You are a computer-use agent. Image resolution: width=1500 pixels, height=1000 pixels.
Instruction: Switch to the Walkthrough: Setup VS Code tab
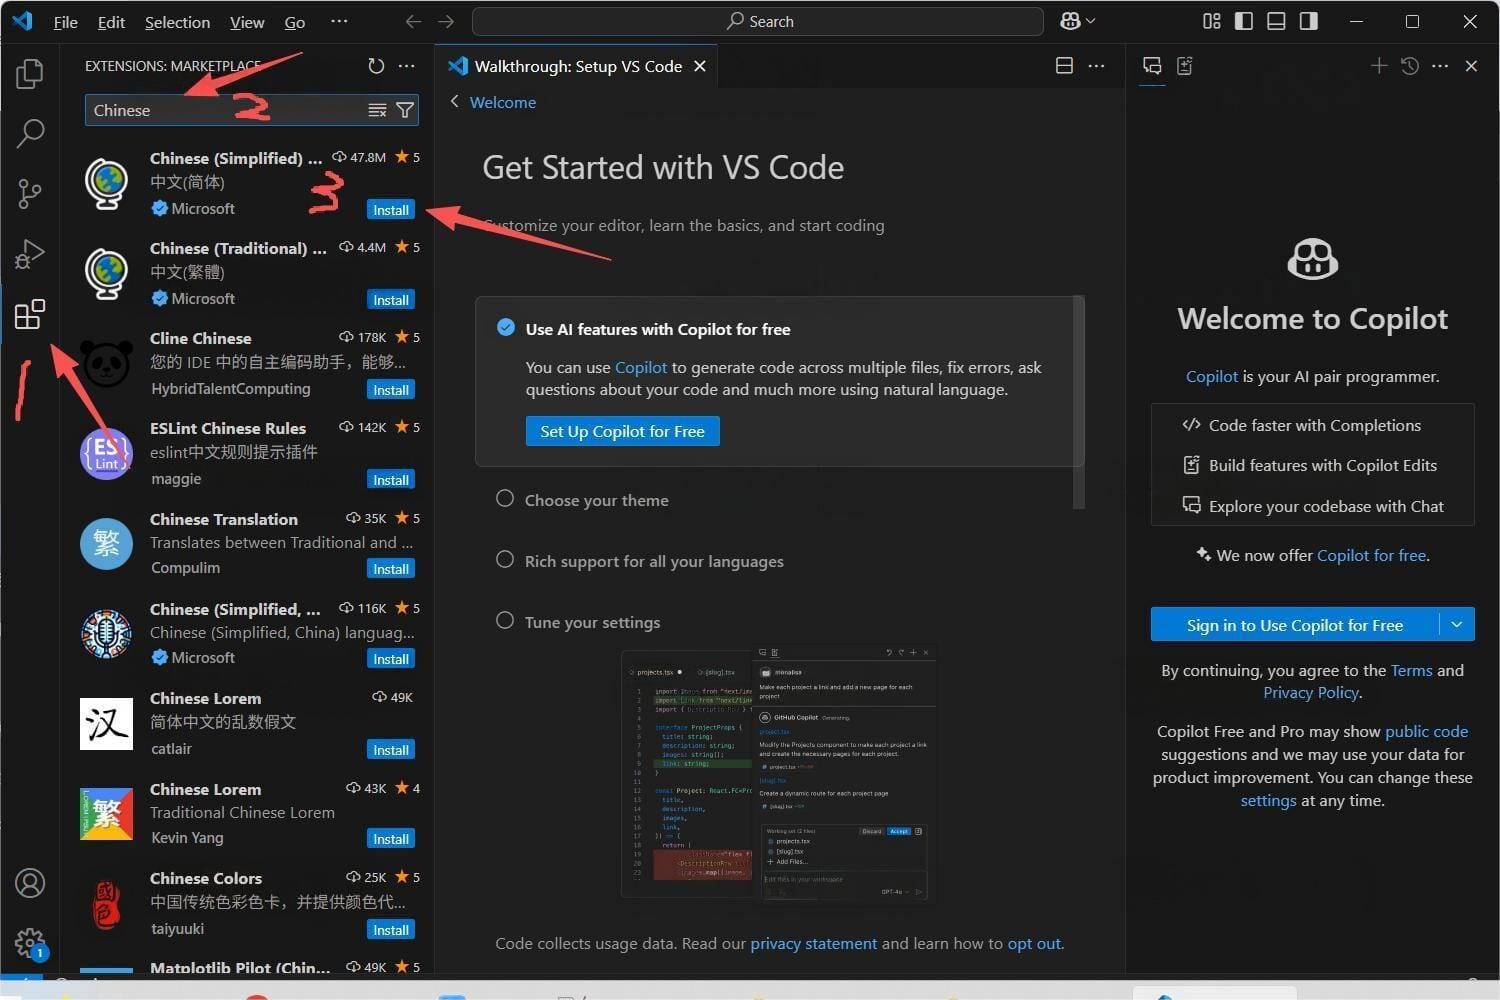coord(577,66)
